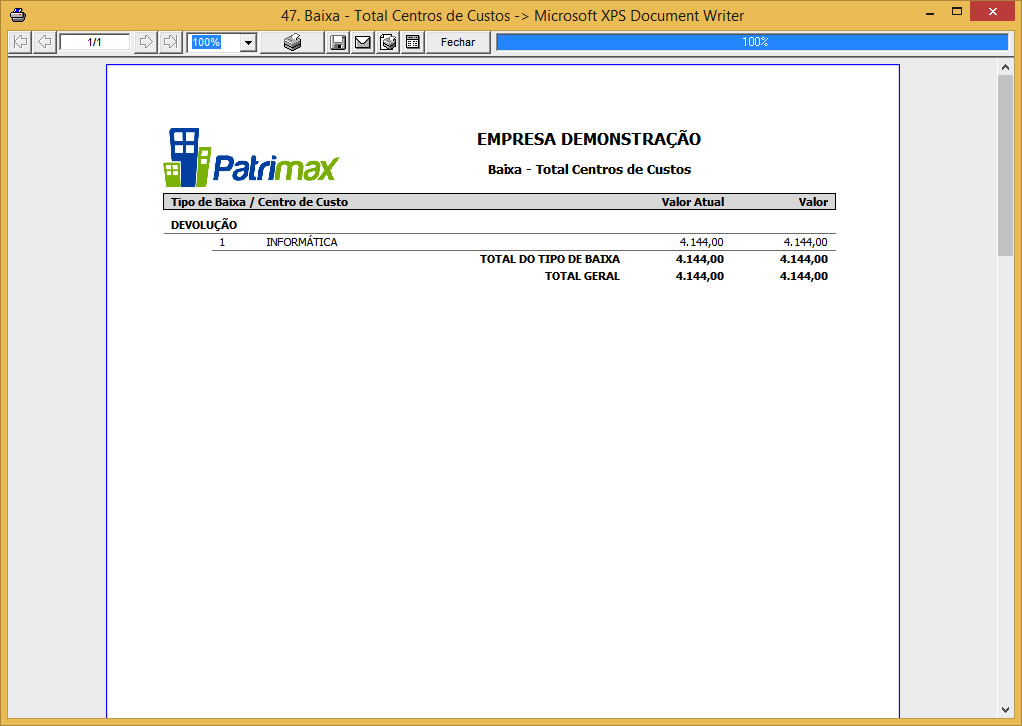Click the 'Baixa - Total Centros de Custos' subtitle

(589, 169)
